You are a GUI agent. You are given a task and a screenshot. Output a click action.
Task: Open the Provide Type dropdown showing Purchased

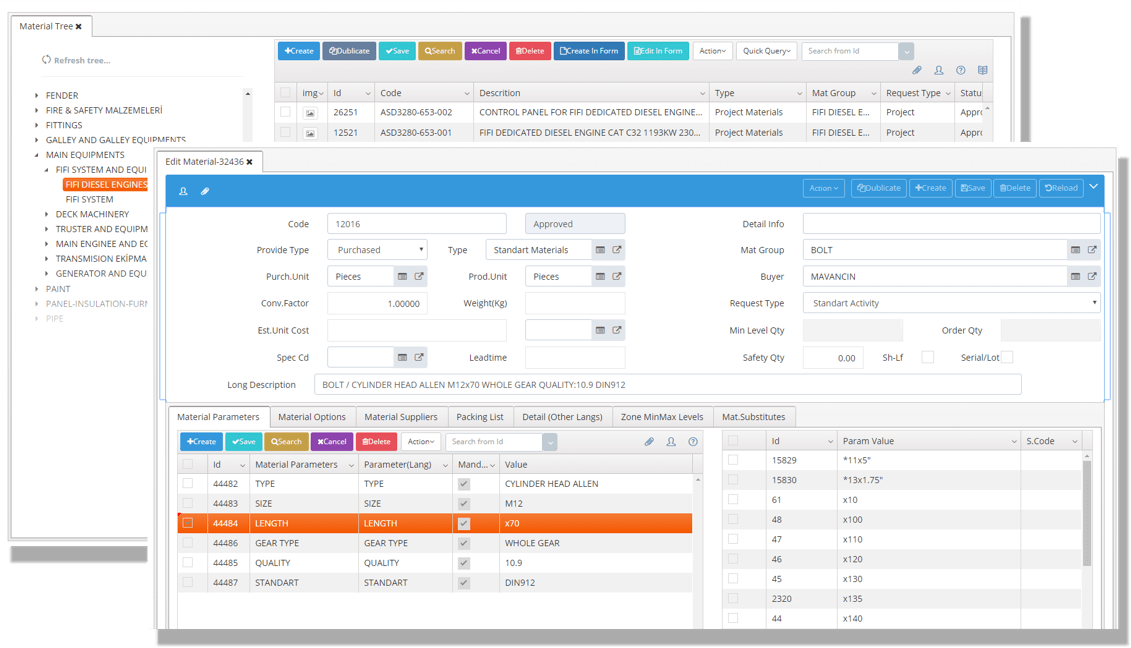(377, 250)
